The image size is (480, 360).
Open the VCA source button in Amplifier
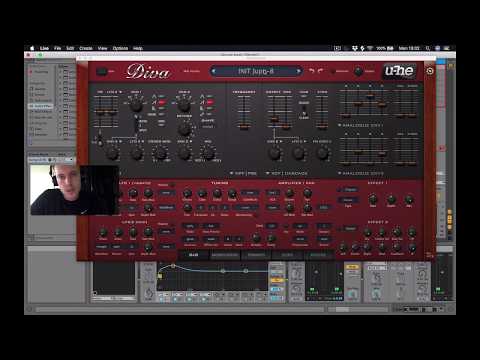(x=272, y=193)
